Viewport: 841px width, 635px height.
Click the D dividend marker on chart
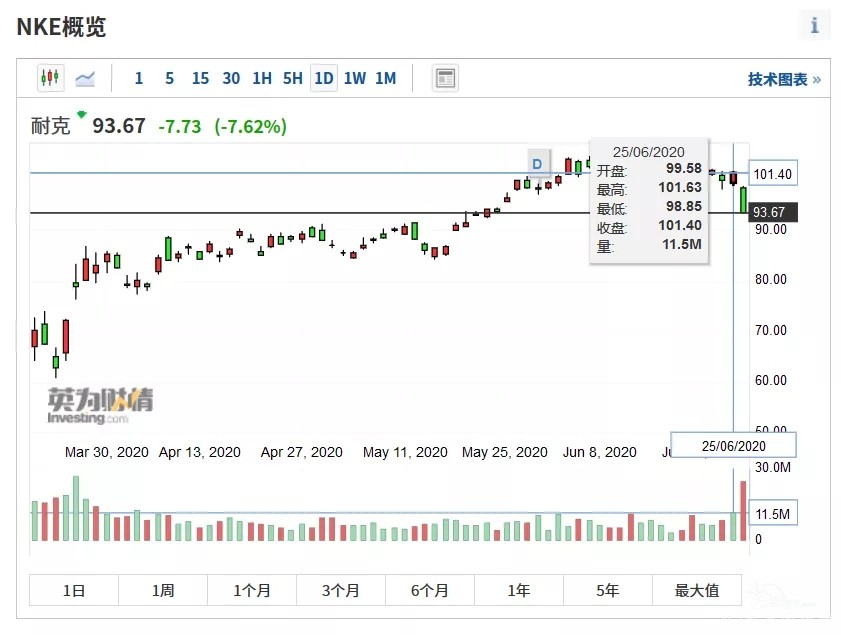[538, 163]
